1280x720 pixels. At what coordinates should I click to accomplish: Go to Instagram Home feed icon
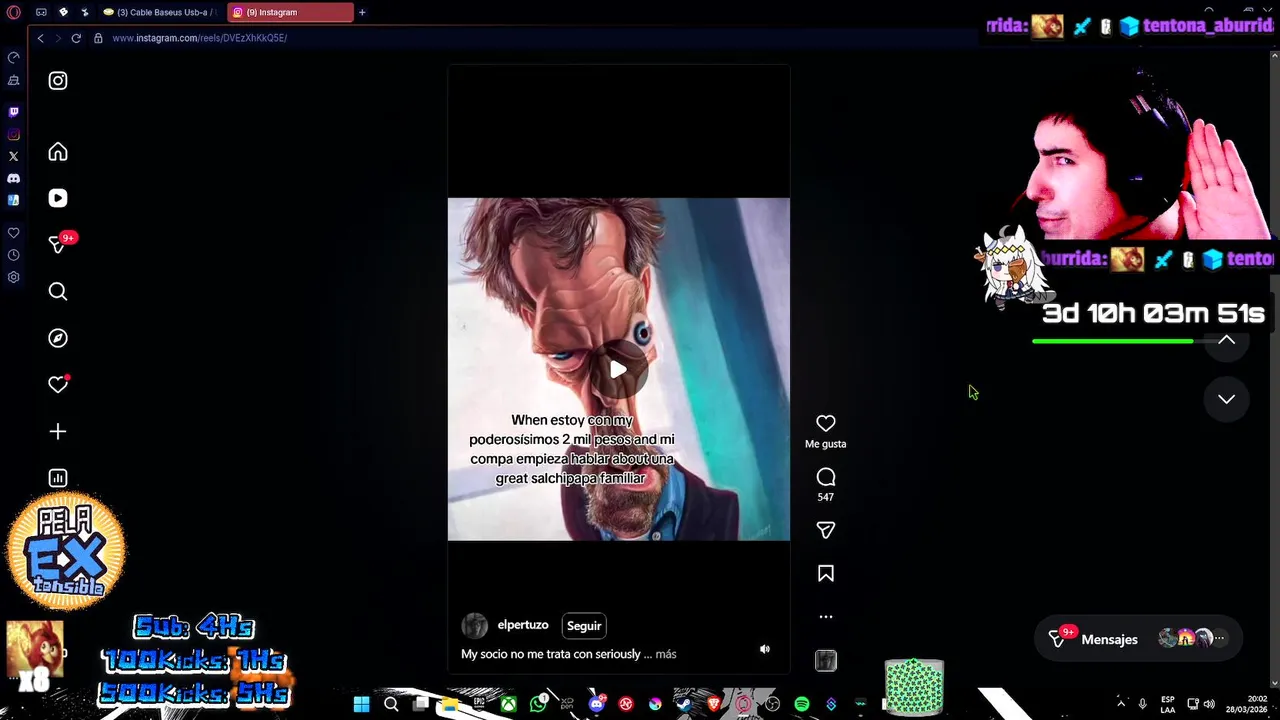tap(58, 152)
